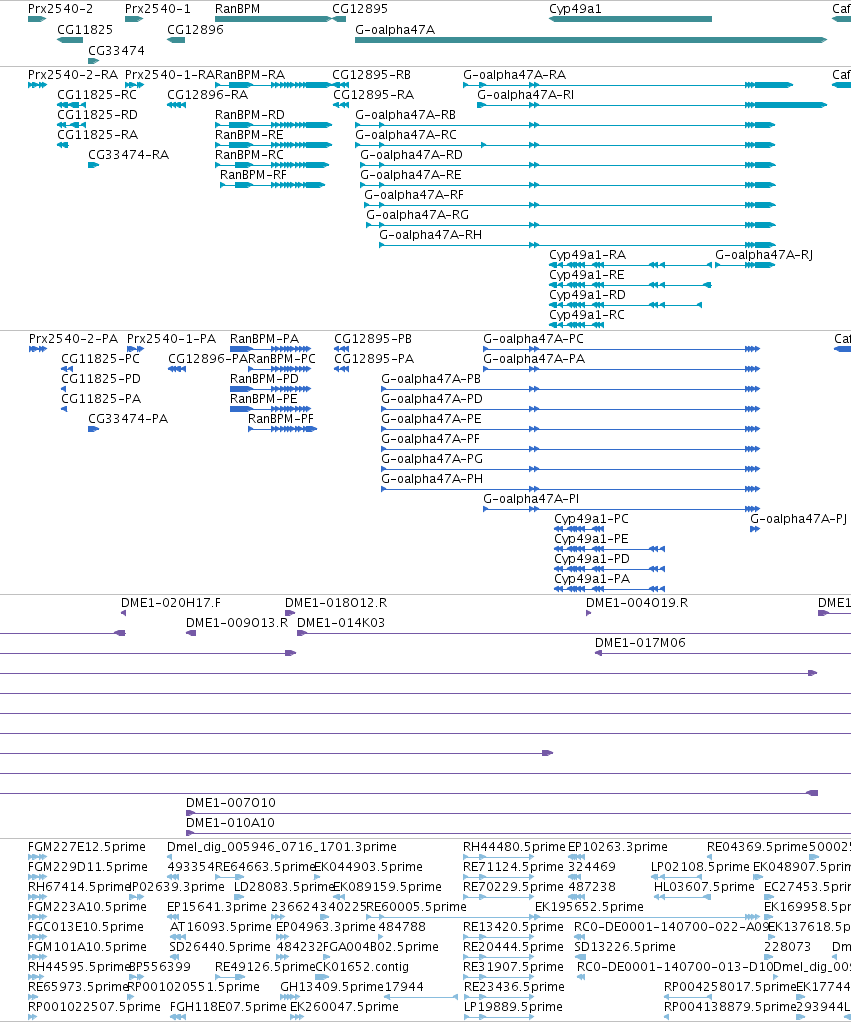Click protein Cyp49a1-PA

[x=592, y=579]
